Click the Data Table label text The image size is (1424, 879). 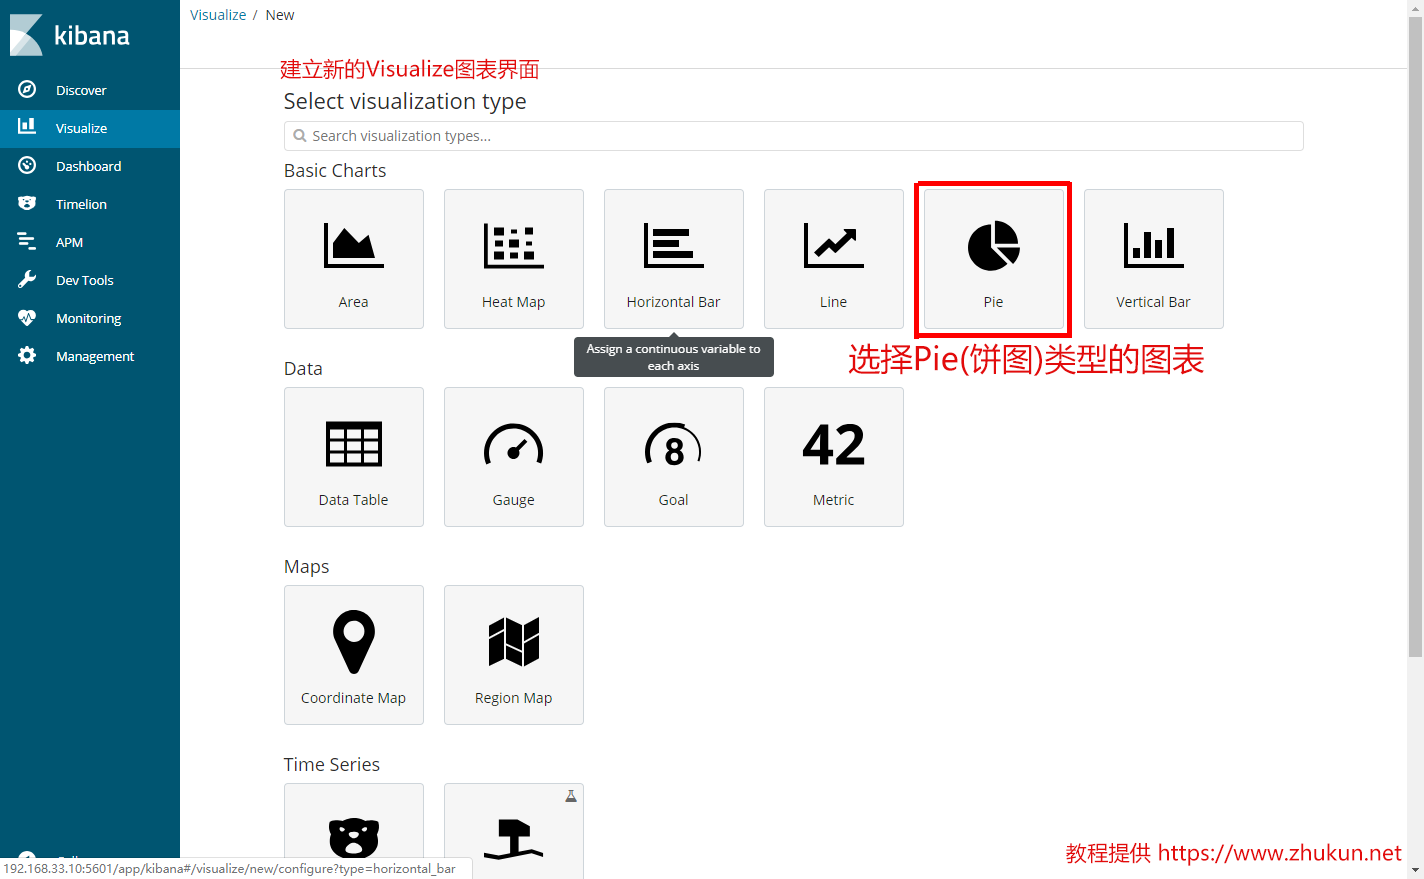pos(353,500)
